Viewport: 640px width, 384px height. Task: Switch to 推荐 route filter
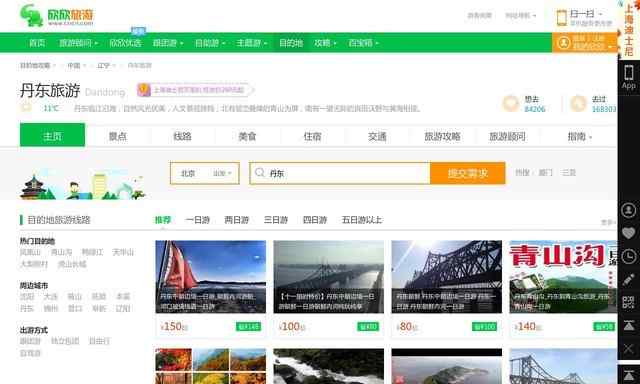pos(163,220)
